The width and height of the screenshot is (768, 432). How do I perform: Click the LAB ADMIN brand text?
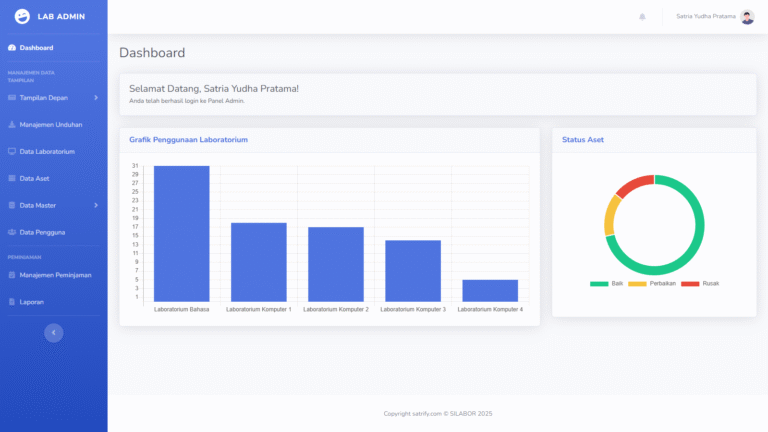point(61,17)
